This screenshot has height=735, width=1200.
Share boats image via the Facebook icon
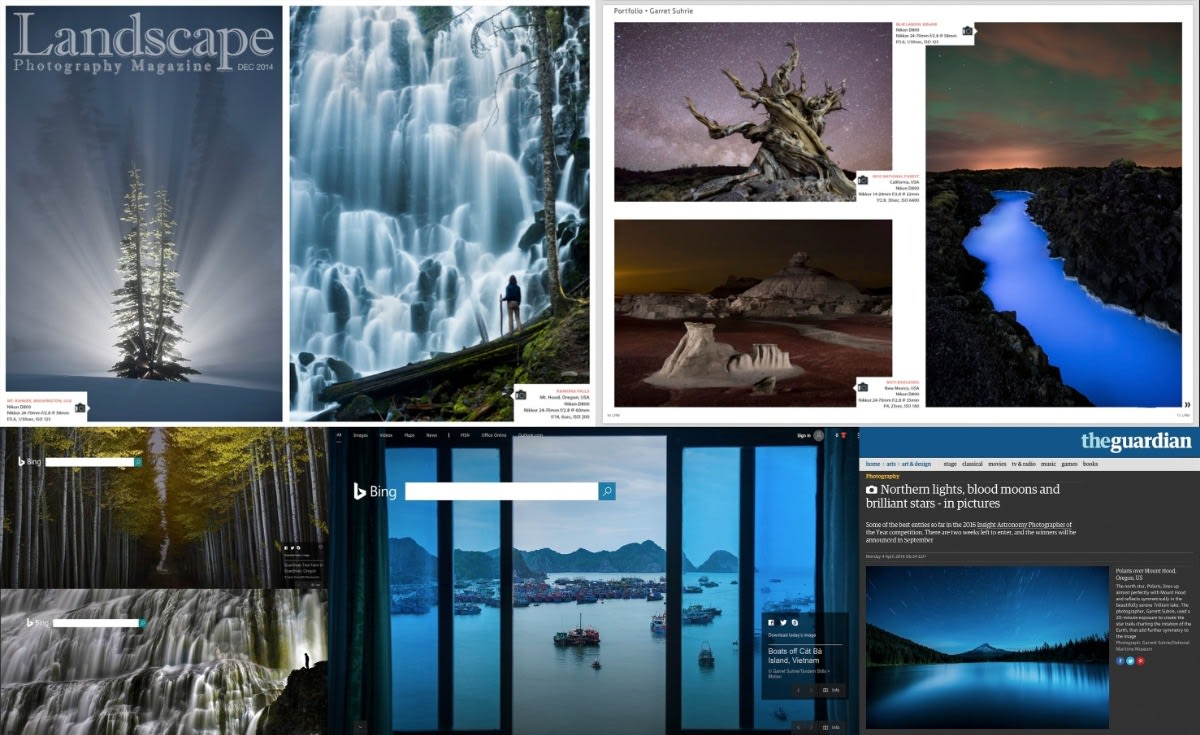coord(771,623)
